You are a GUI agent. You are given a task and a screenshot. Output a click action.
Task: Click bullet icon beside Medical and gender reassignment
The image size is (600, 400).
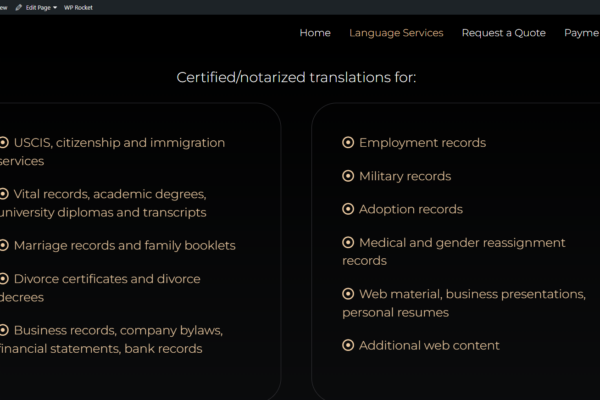pos(348,242)
